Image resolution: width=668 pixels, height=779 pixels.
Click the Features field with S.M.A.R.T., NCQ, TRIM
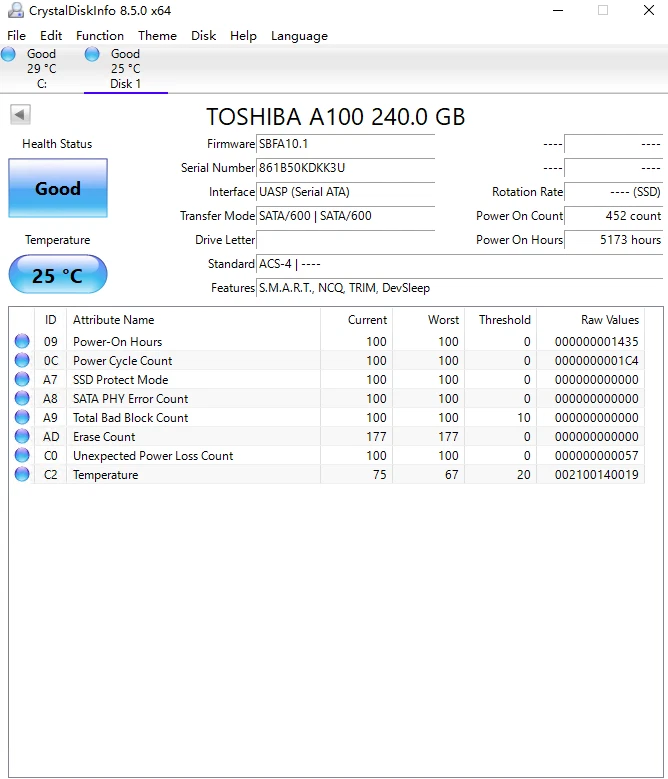pos(459,288)
